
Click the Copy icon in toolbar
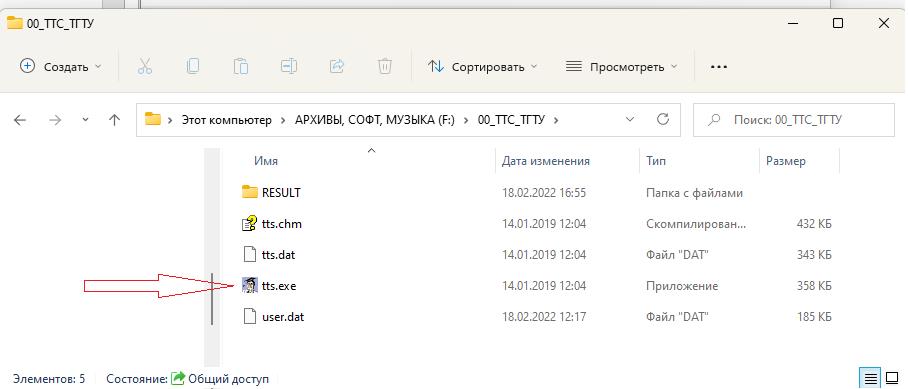coord(192,67)
